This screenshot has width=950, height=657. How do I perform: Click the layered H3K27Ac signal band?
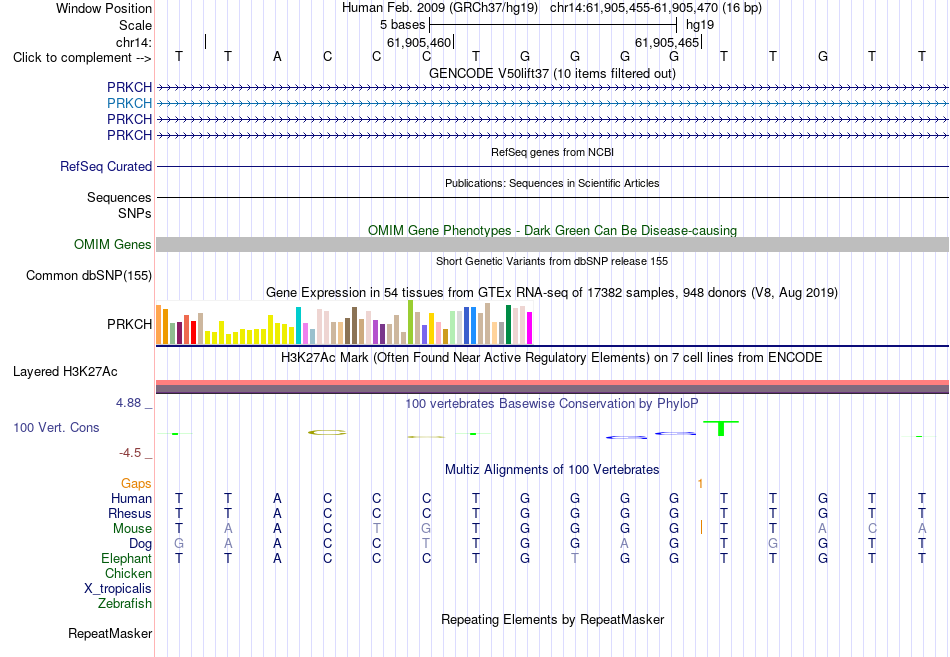coord(552,387)
